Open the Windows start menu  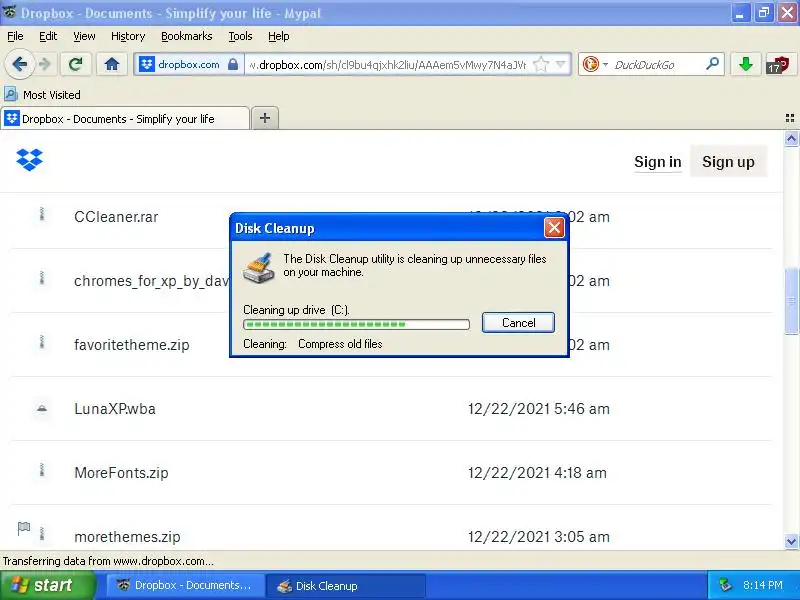[x=48, y=585]
